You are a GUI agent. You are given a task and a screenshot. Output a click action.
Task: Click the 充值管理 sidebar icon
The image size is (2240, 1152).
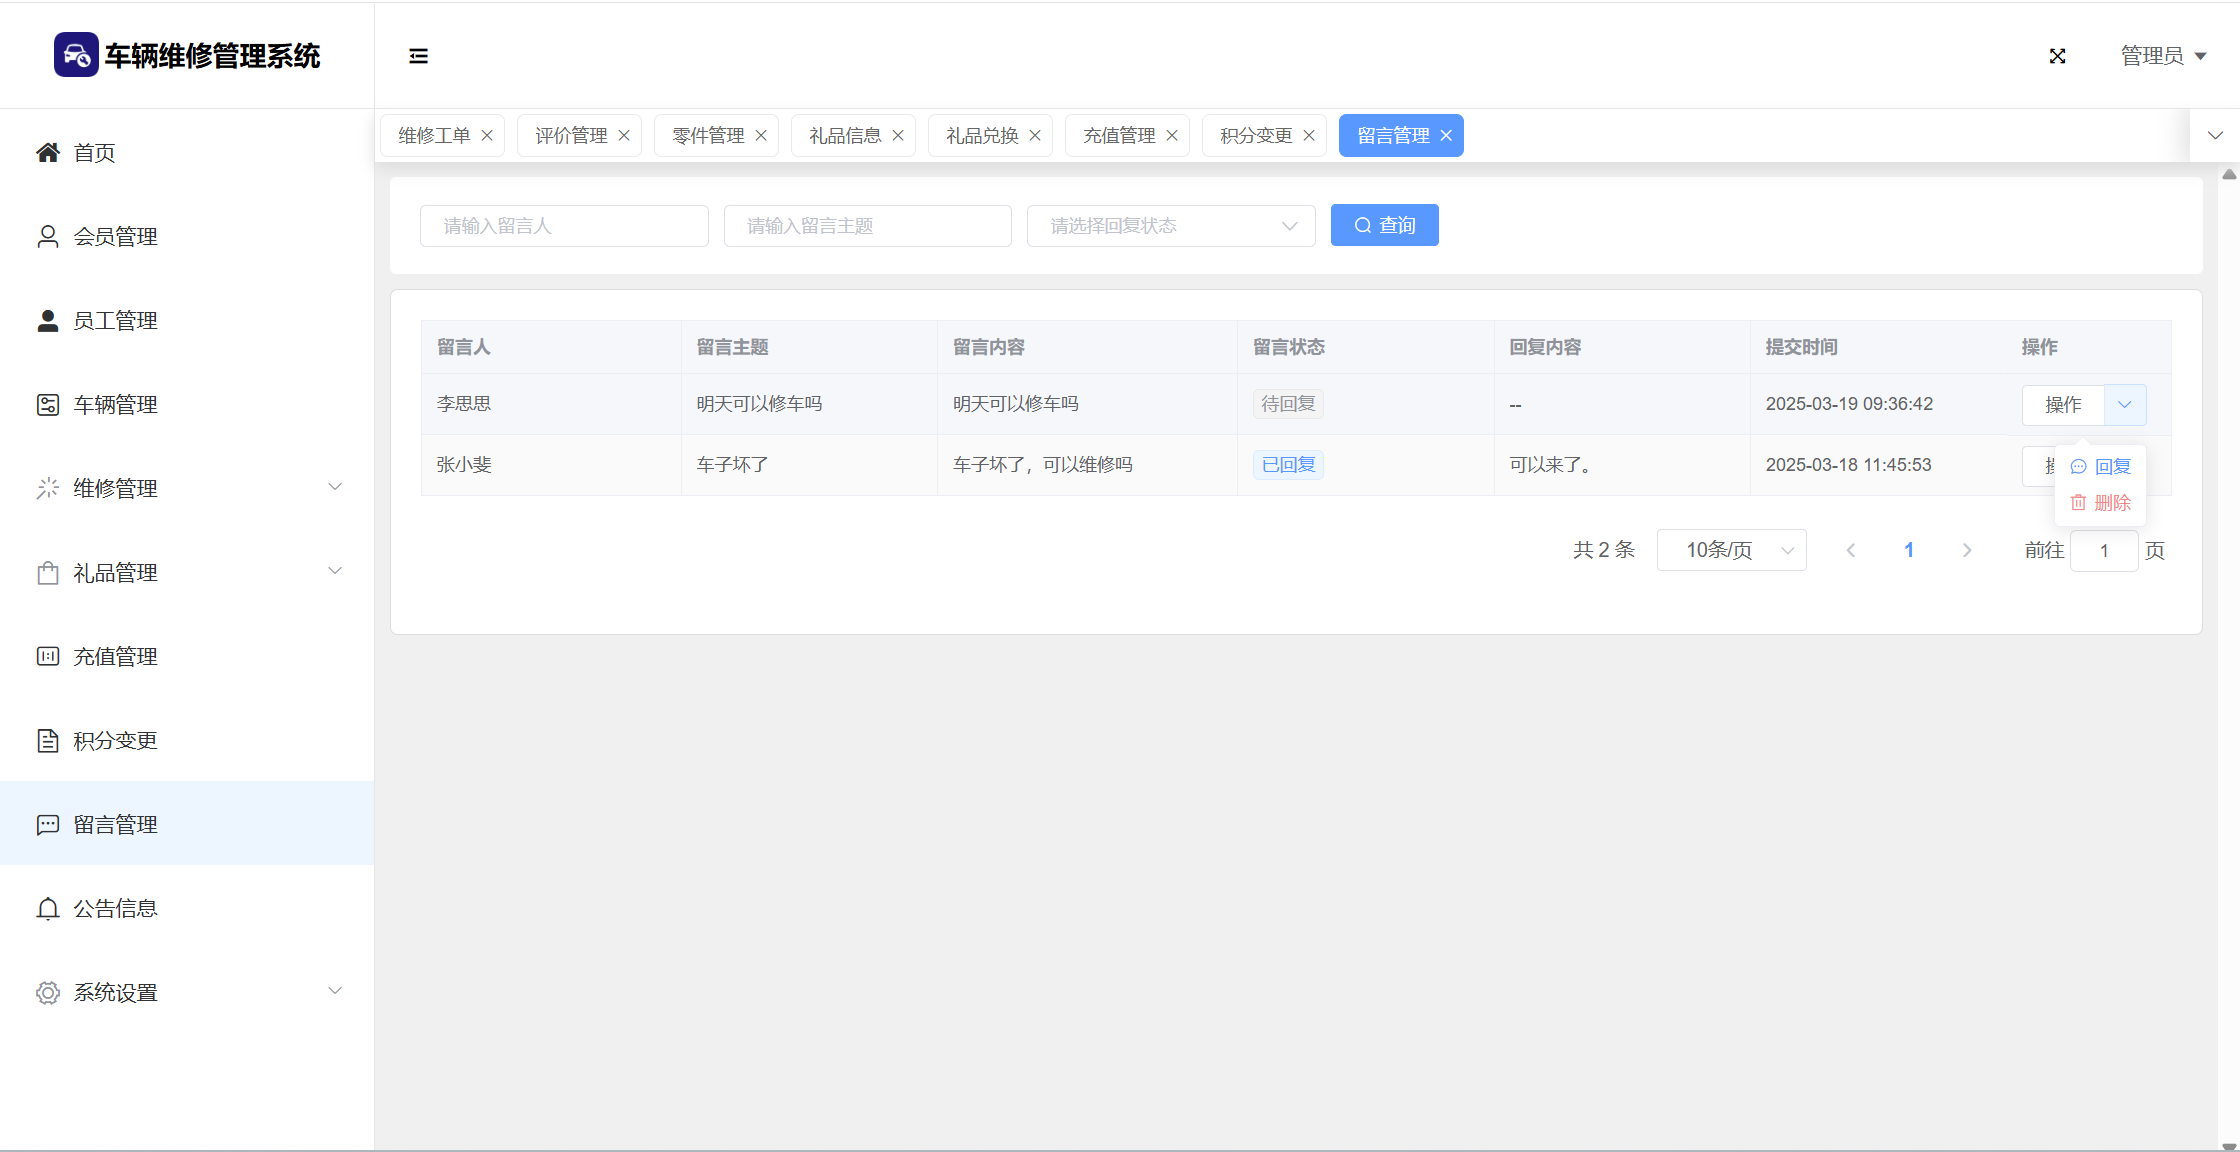[47, 656]
